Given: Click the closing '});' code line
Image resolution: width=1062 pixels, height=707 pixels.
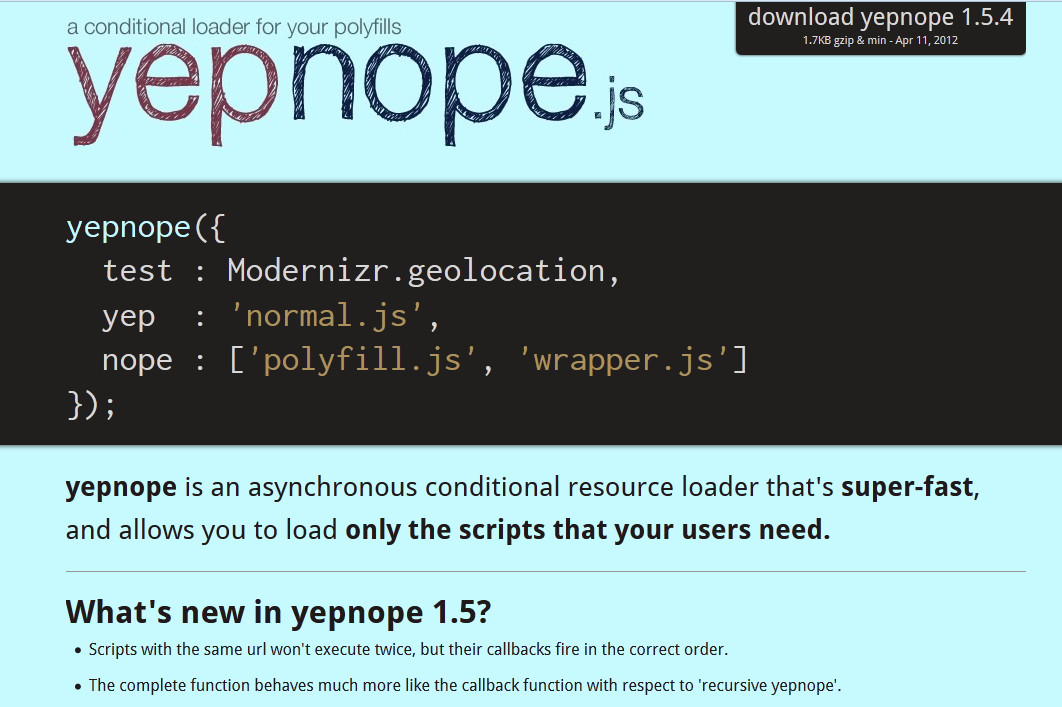Looking at the screenshot, I should (91, 405).
